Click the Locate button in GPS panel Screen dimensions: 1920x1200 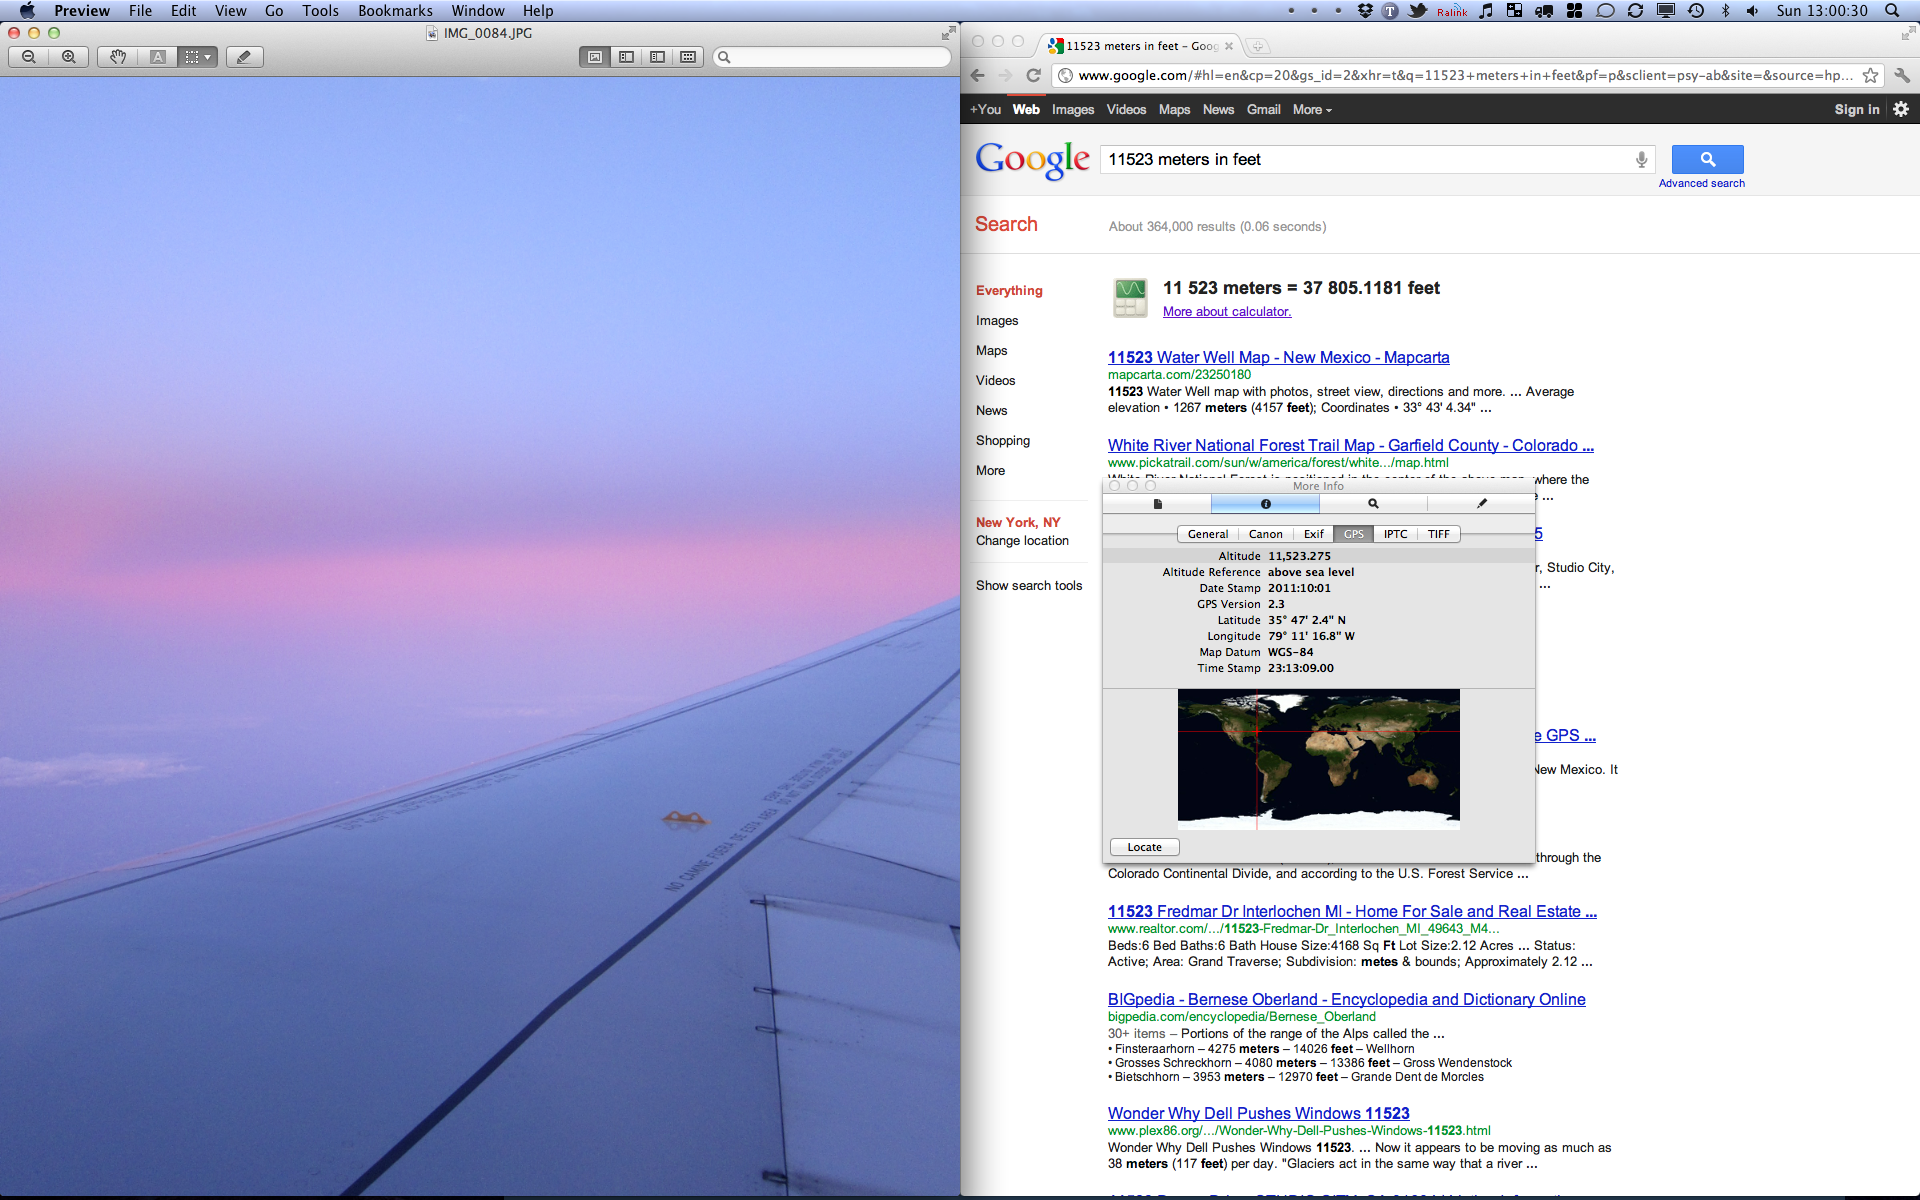(x=1144, y=847)
